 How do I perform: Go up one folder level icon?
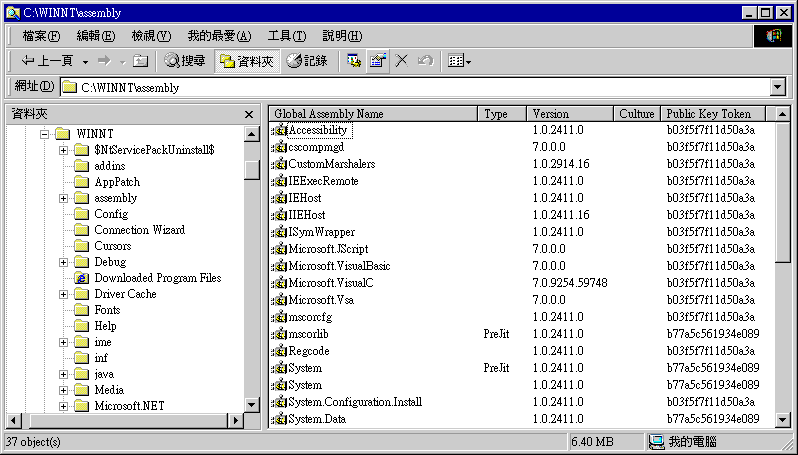coord(140,61)
